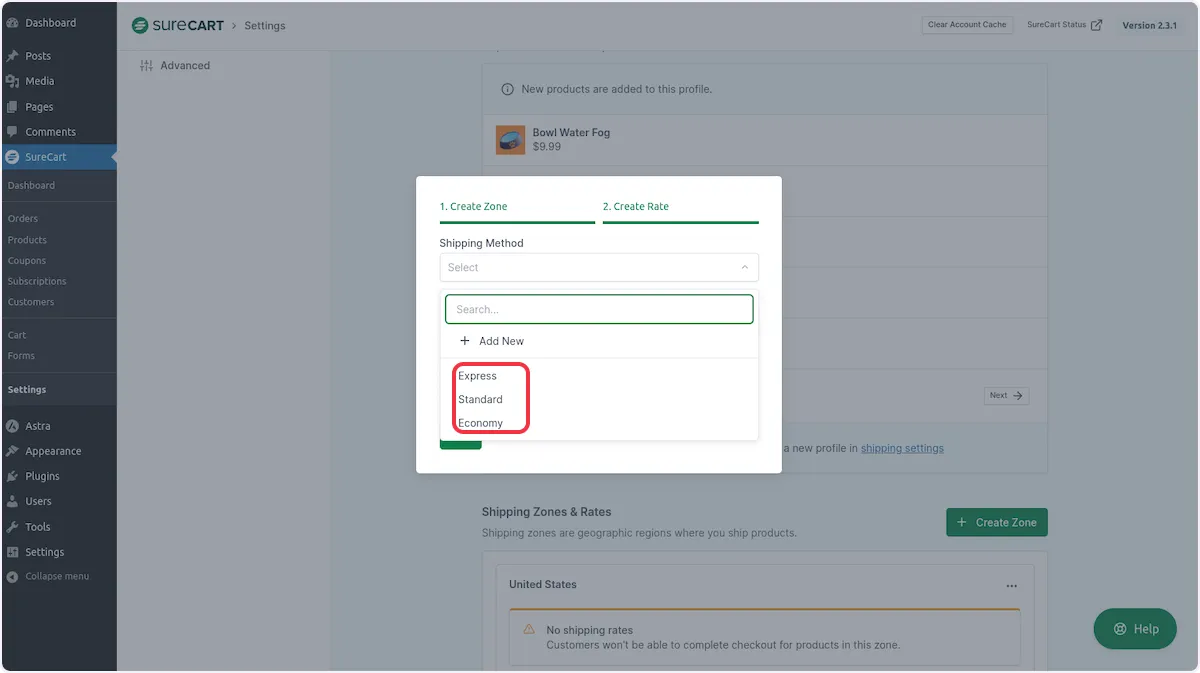Select bold Settings in SureCart submenu
Image resolution: width=1200 pixels, height=673 pixels.
(27, 390)
